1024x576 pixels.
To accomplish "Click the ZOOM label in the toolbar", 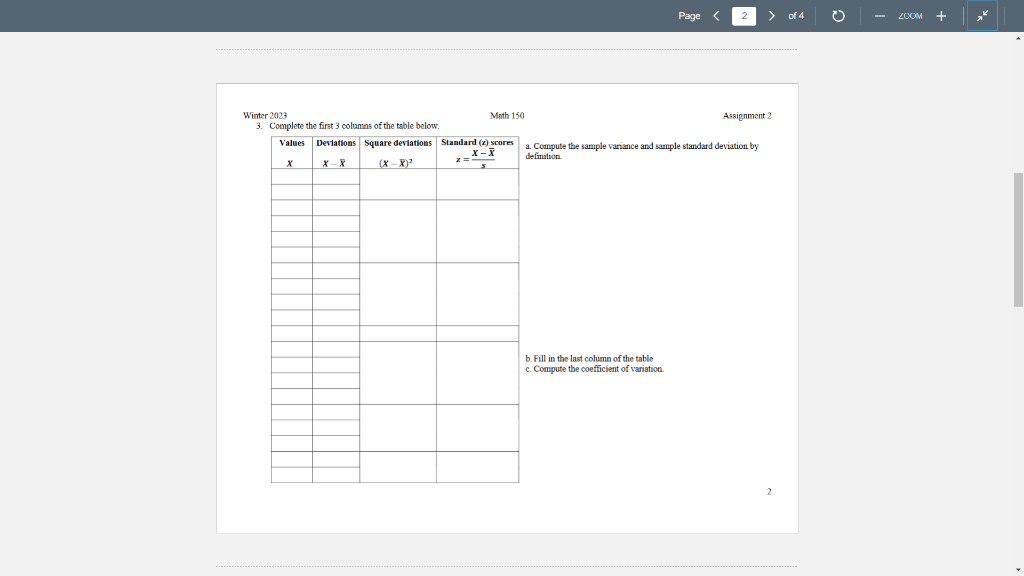I will pos(909,16).
